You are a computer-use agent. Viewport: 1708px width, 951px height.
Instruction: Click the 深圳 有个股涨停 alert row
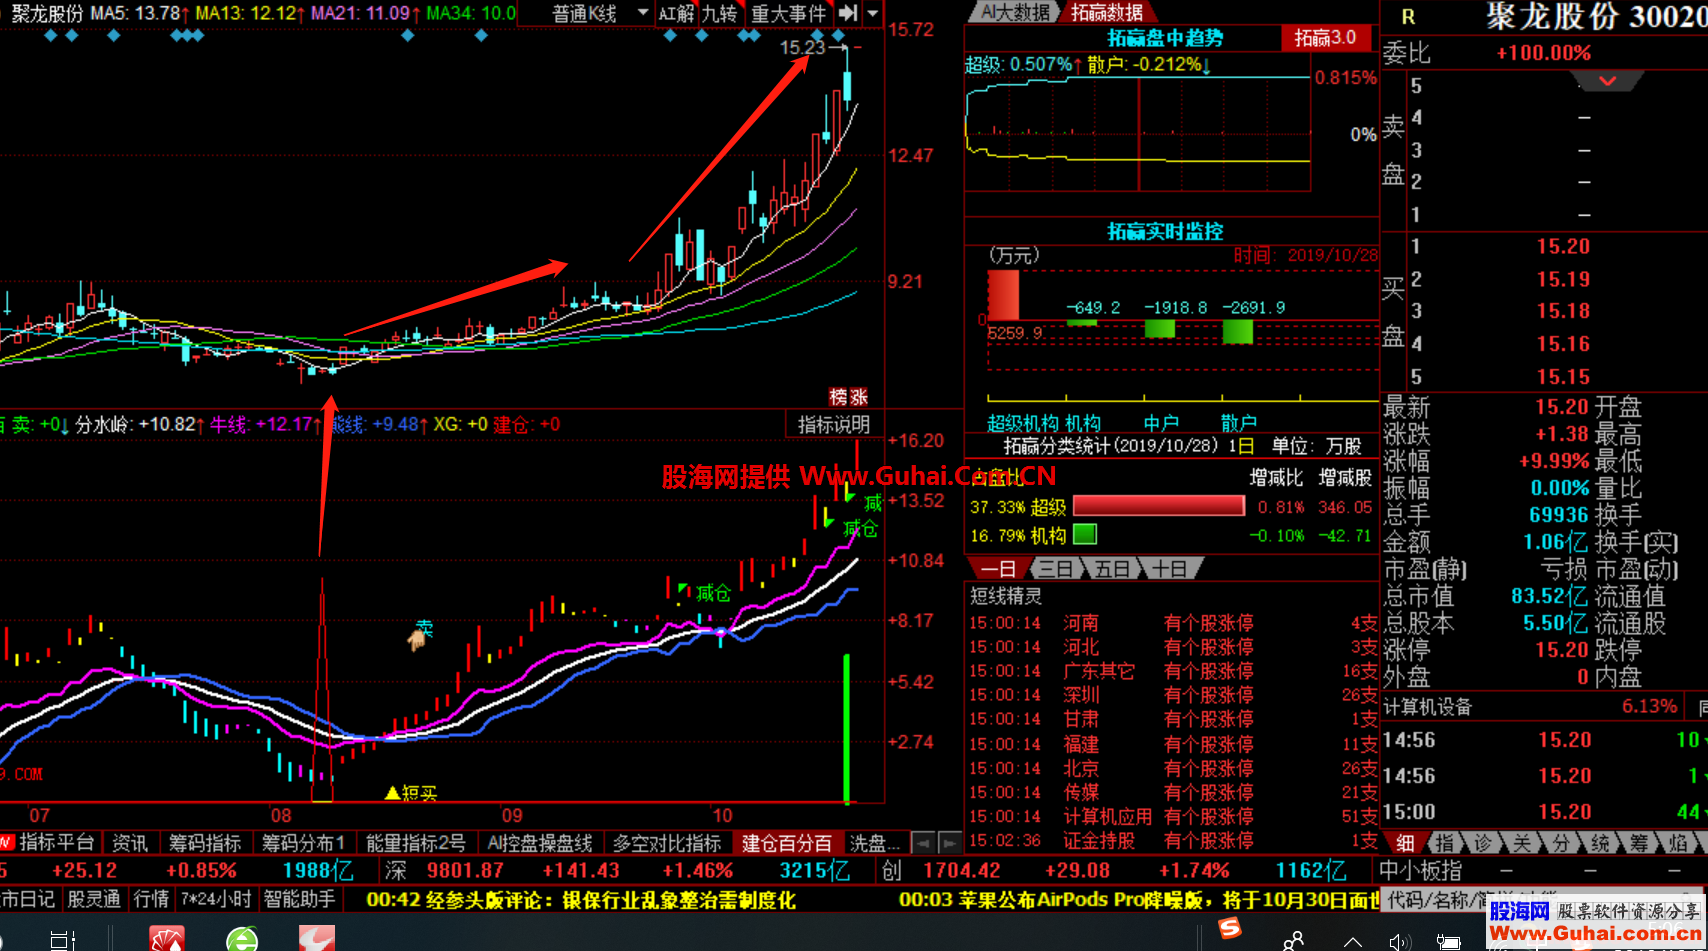coord(1173,695)
